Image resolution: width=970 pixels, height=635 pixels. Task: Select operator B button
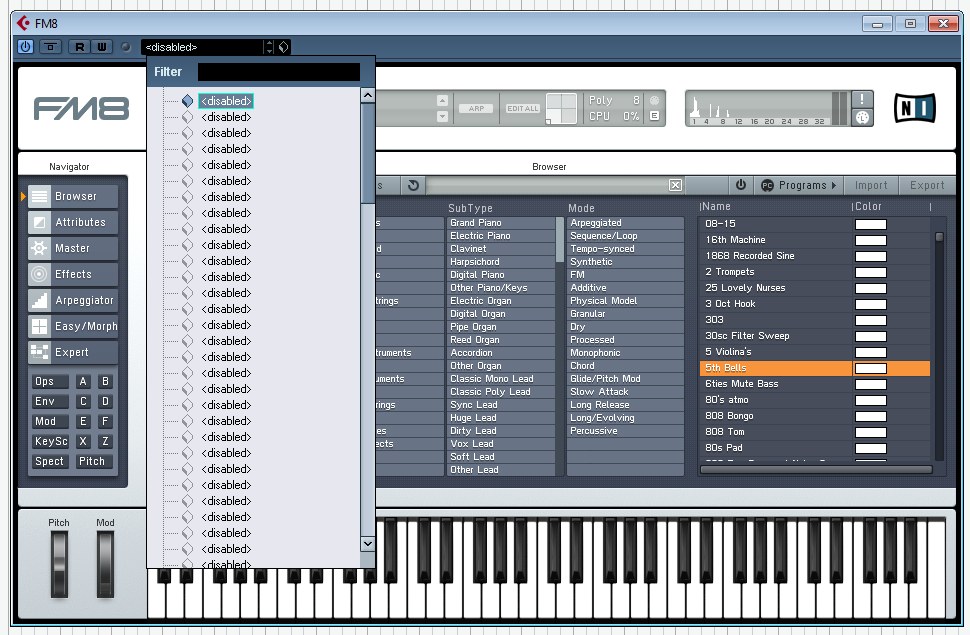tap(105, 381)
